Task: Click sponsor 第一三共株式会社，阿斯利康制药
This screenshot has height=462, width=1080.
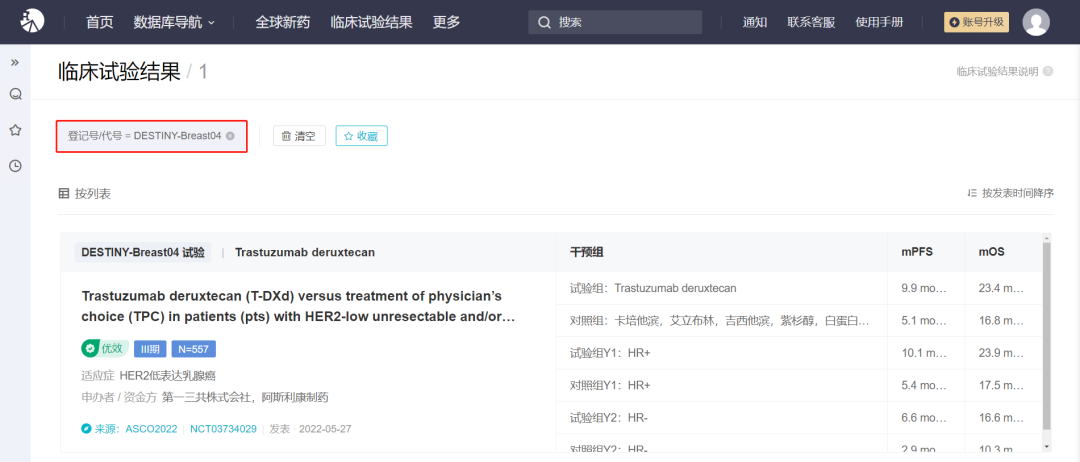Action: point(245,397)
